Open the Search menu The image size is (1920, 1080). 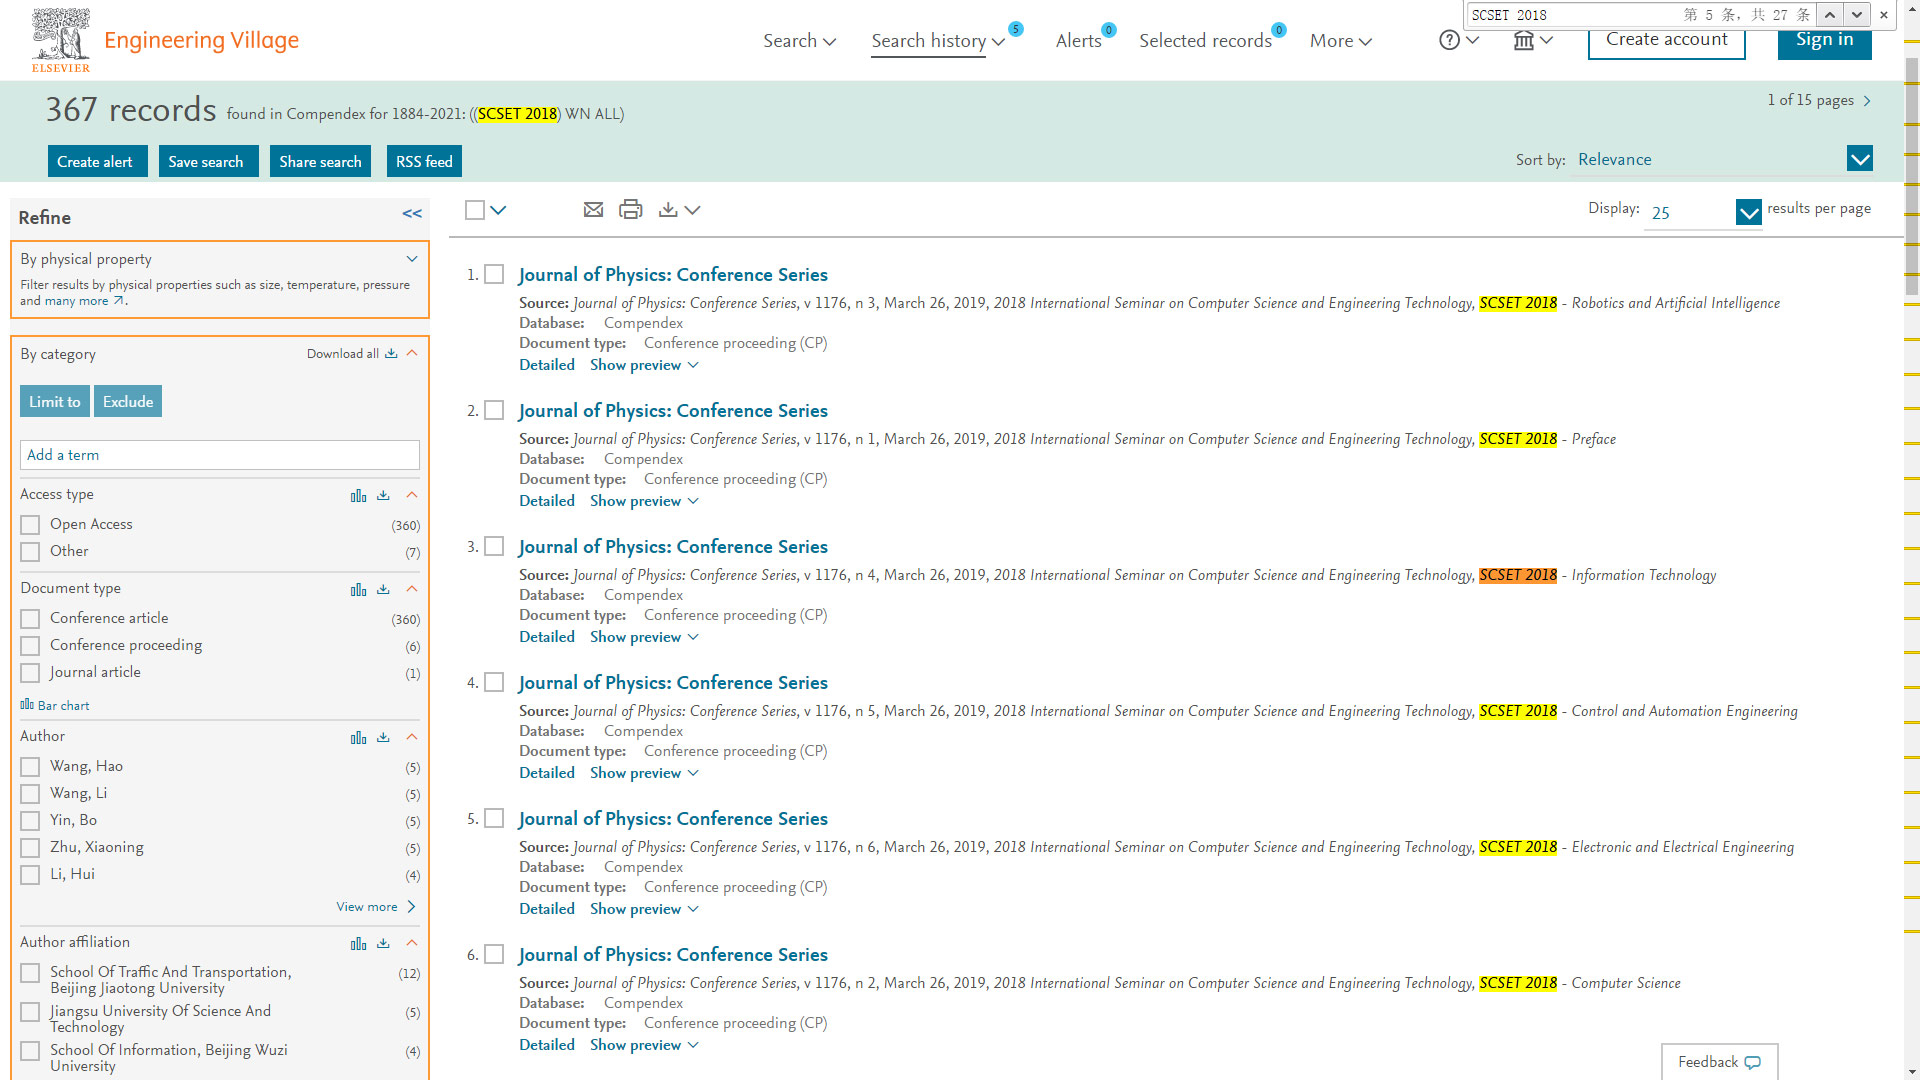click(799, 41)
